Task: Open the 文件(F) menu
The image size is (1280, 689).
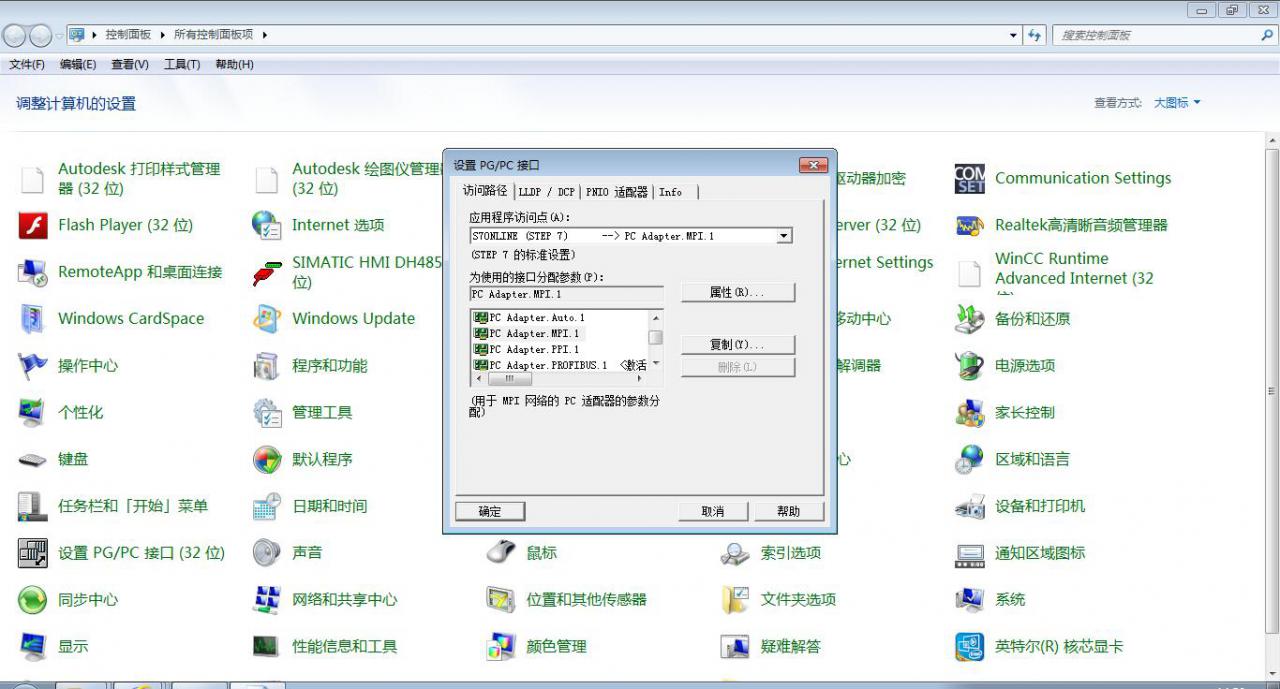Action: pos(27,65)
